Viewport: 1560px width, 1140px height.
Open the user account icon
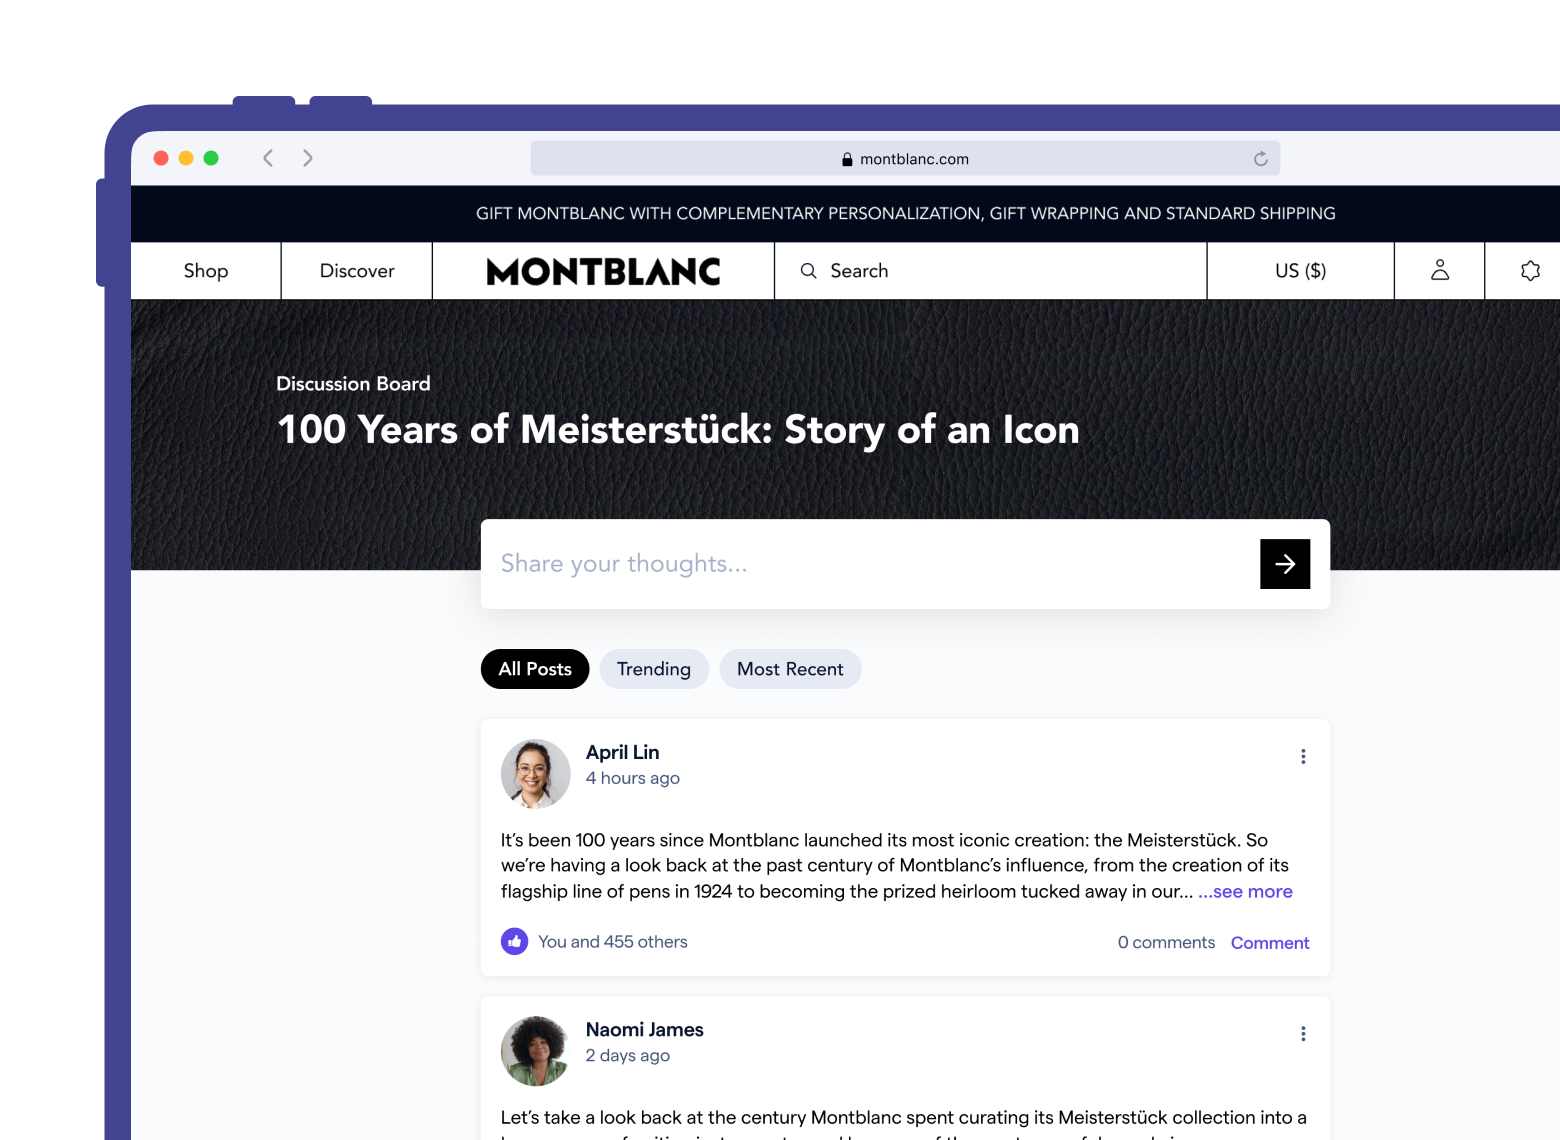point(1440,270)
